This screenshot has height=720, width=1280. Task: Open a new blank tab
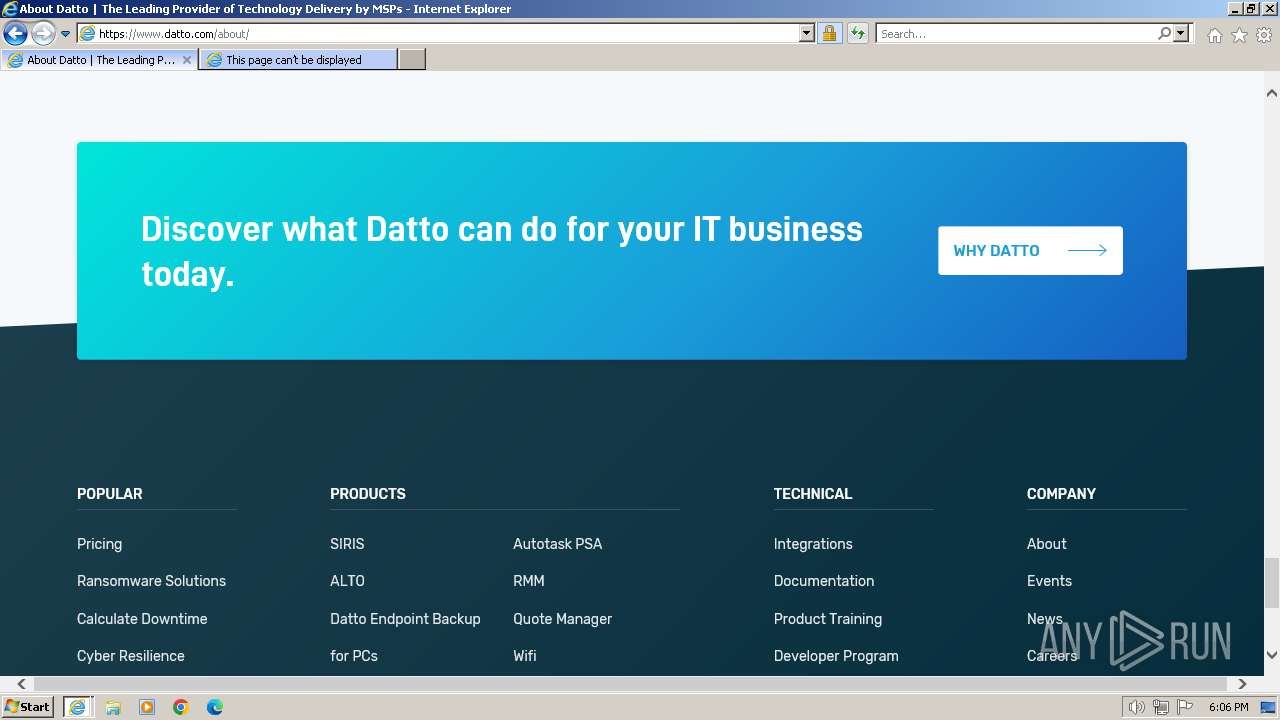412,60
